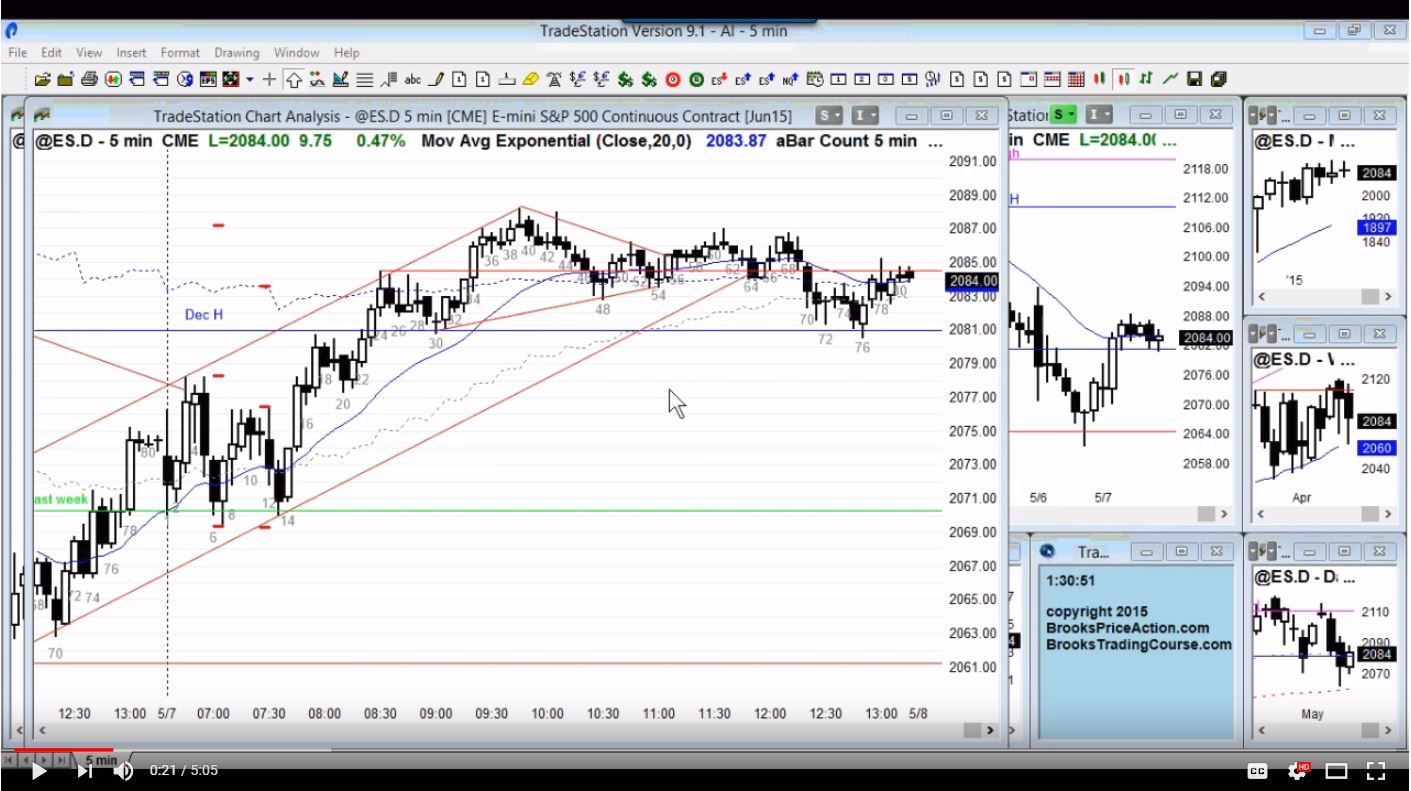Click the globe icon in the toolbar
This screenshot has width=1411, height=791.
(184, 79)
